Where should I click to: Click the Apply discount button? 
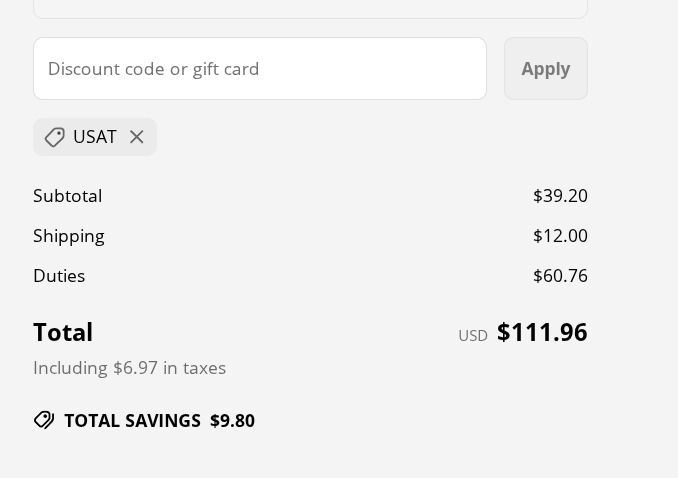[x=546, y=68]
